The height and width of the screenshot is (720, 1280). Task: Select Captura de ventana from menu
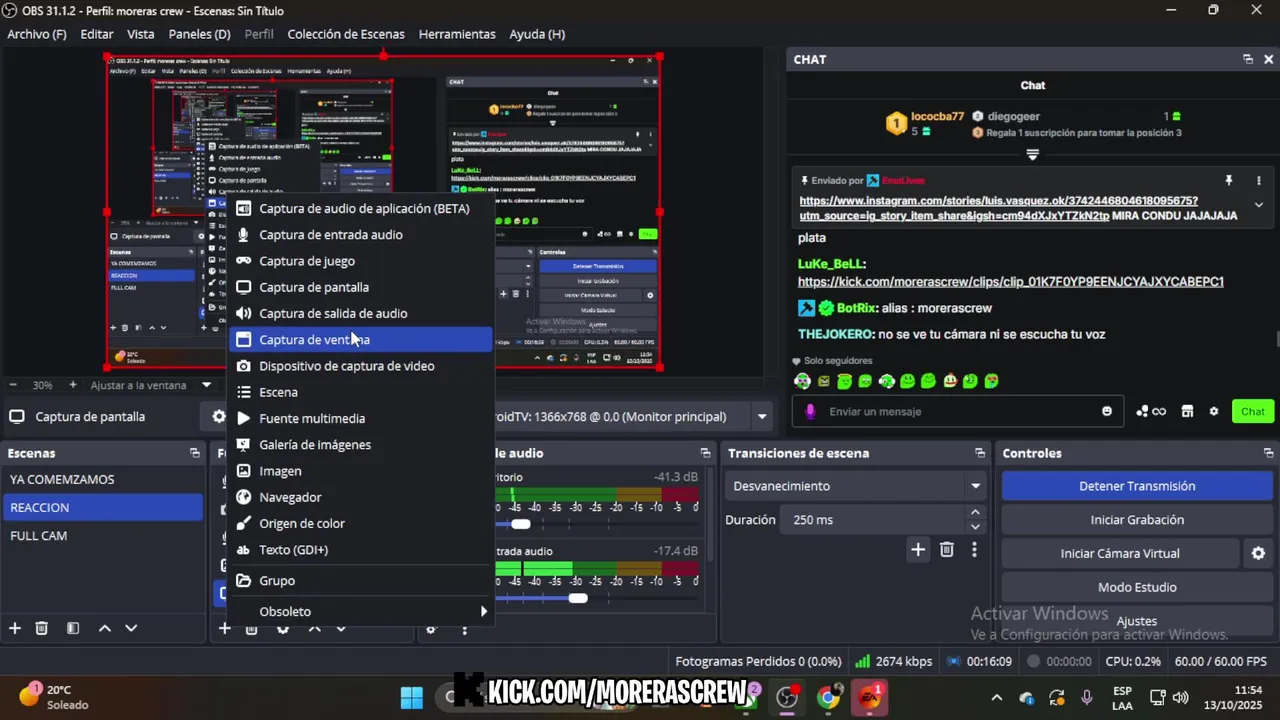pyautogui.click(x=360, y=339)
